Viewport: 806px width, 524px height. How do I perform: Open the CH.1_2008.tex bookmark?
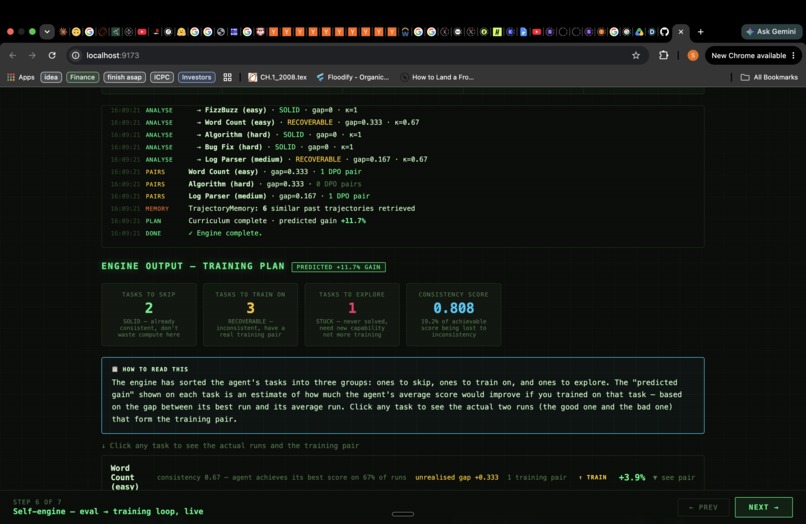point(278,77)
